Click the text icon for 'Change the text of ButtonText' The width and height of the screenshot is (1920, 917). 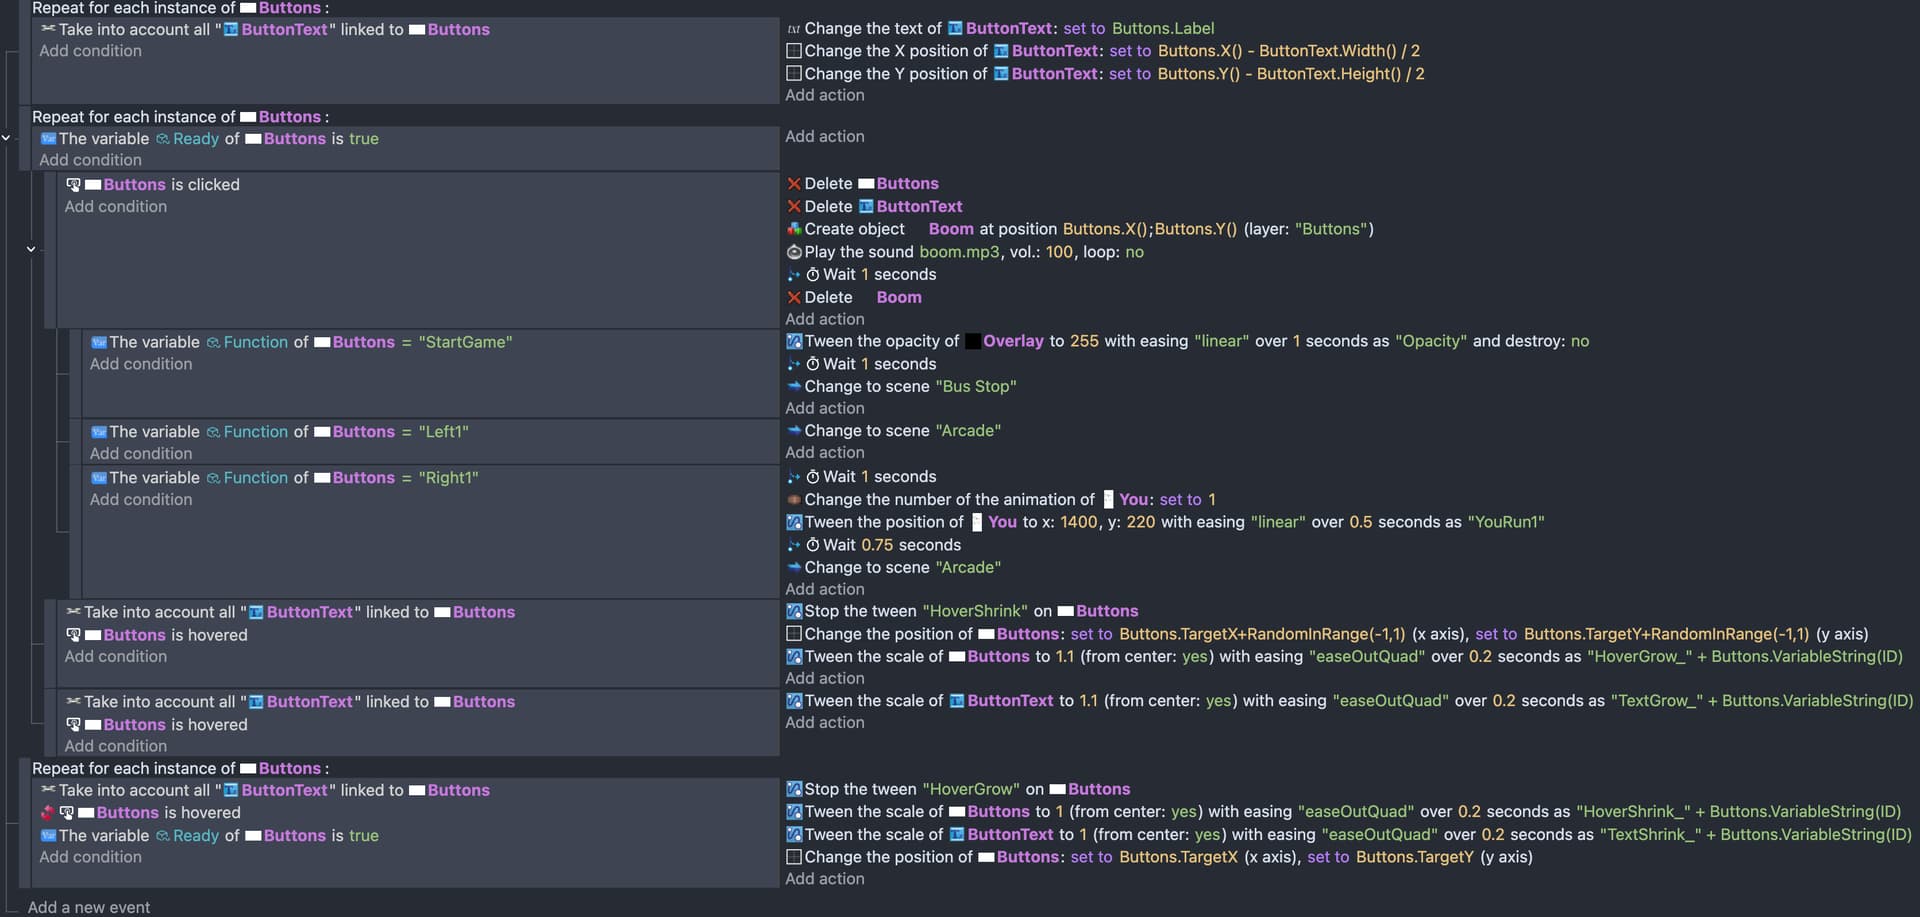tap(794, 29)
